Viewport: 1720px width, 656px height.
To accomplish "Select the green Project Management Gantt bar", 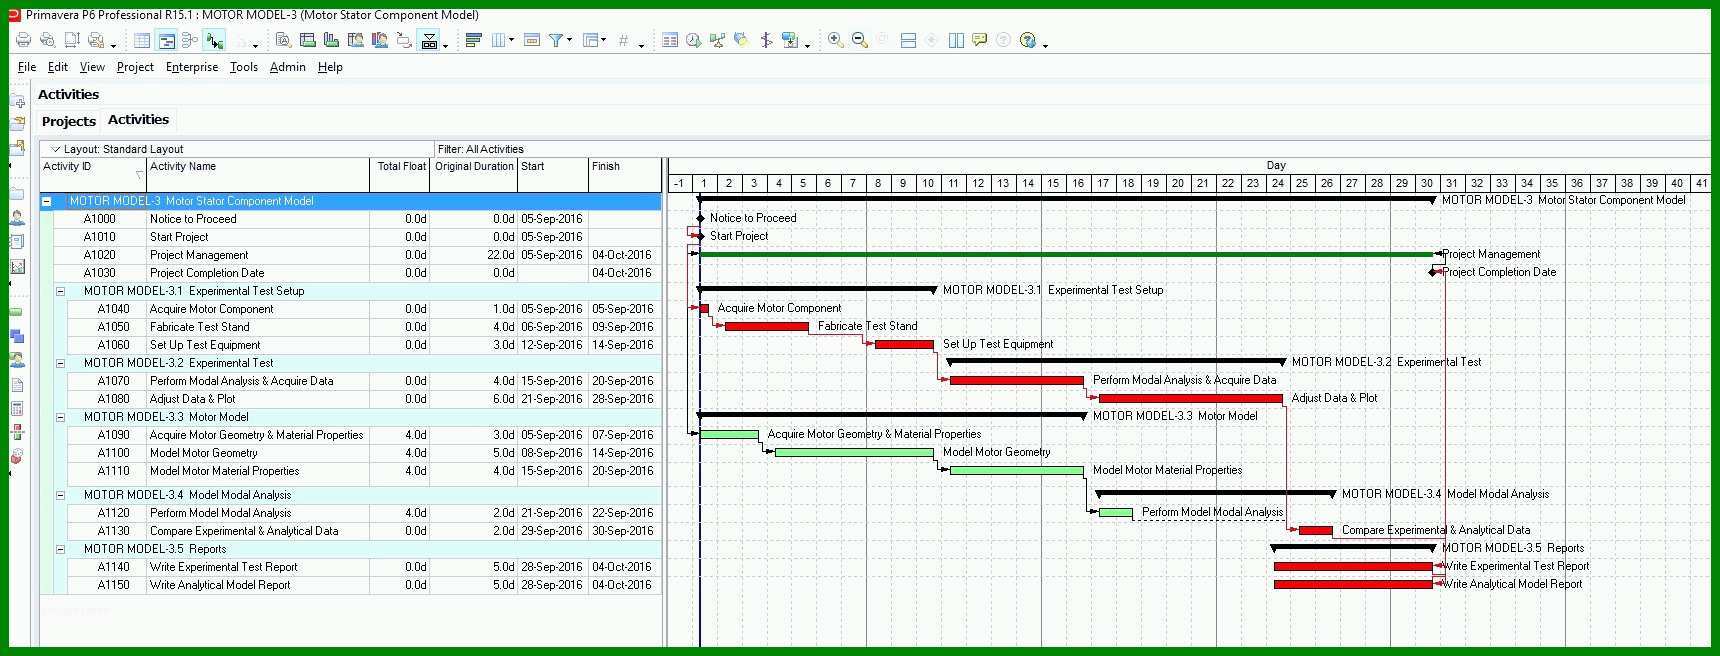I will click(1067, 254).
